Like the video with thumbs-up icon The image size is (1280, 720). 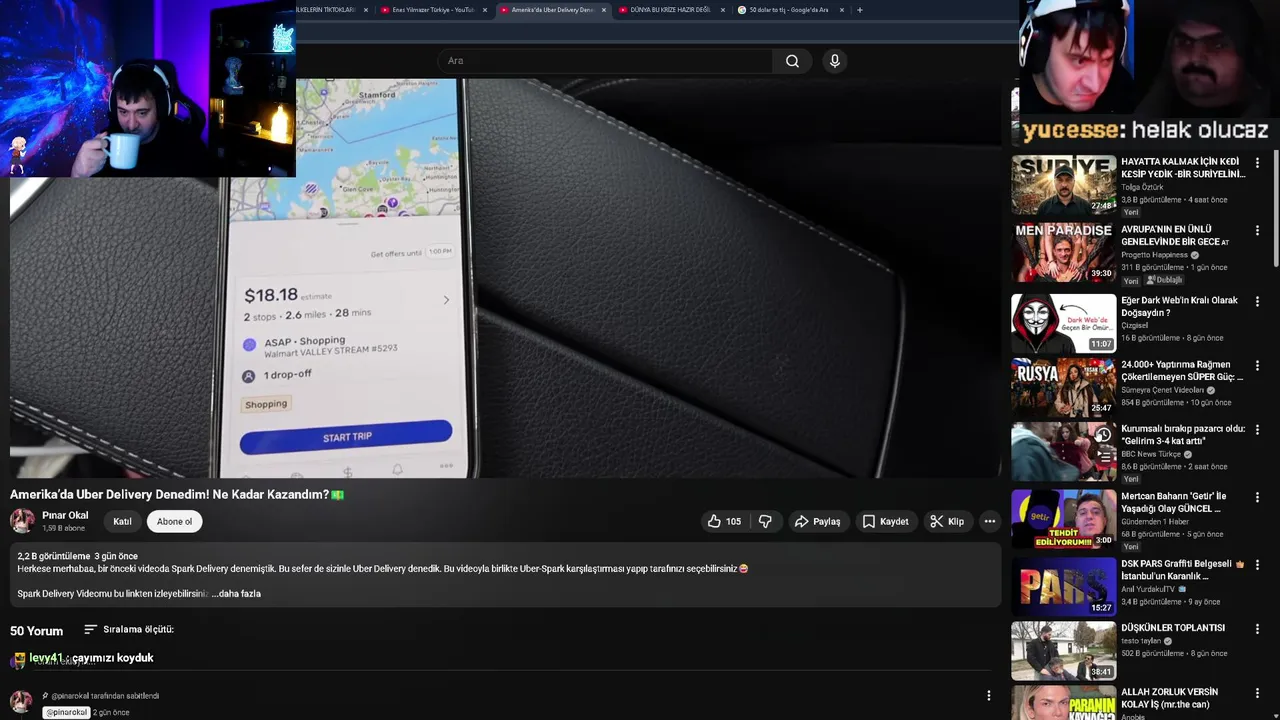[726, 521]
